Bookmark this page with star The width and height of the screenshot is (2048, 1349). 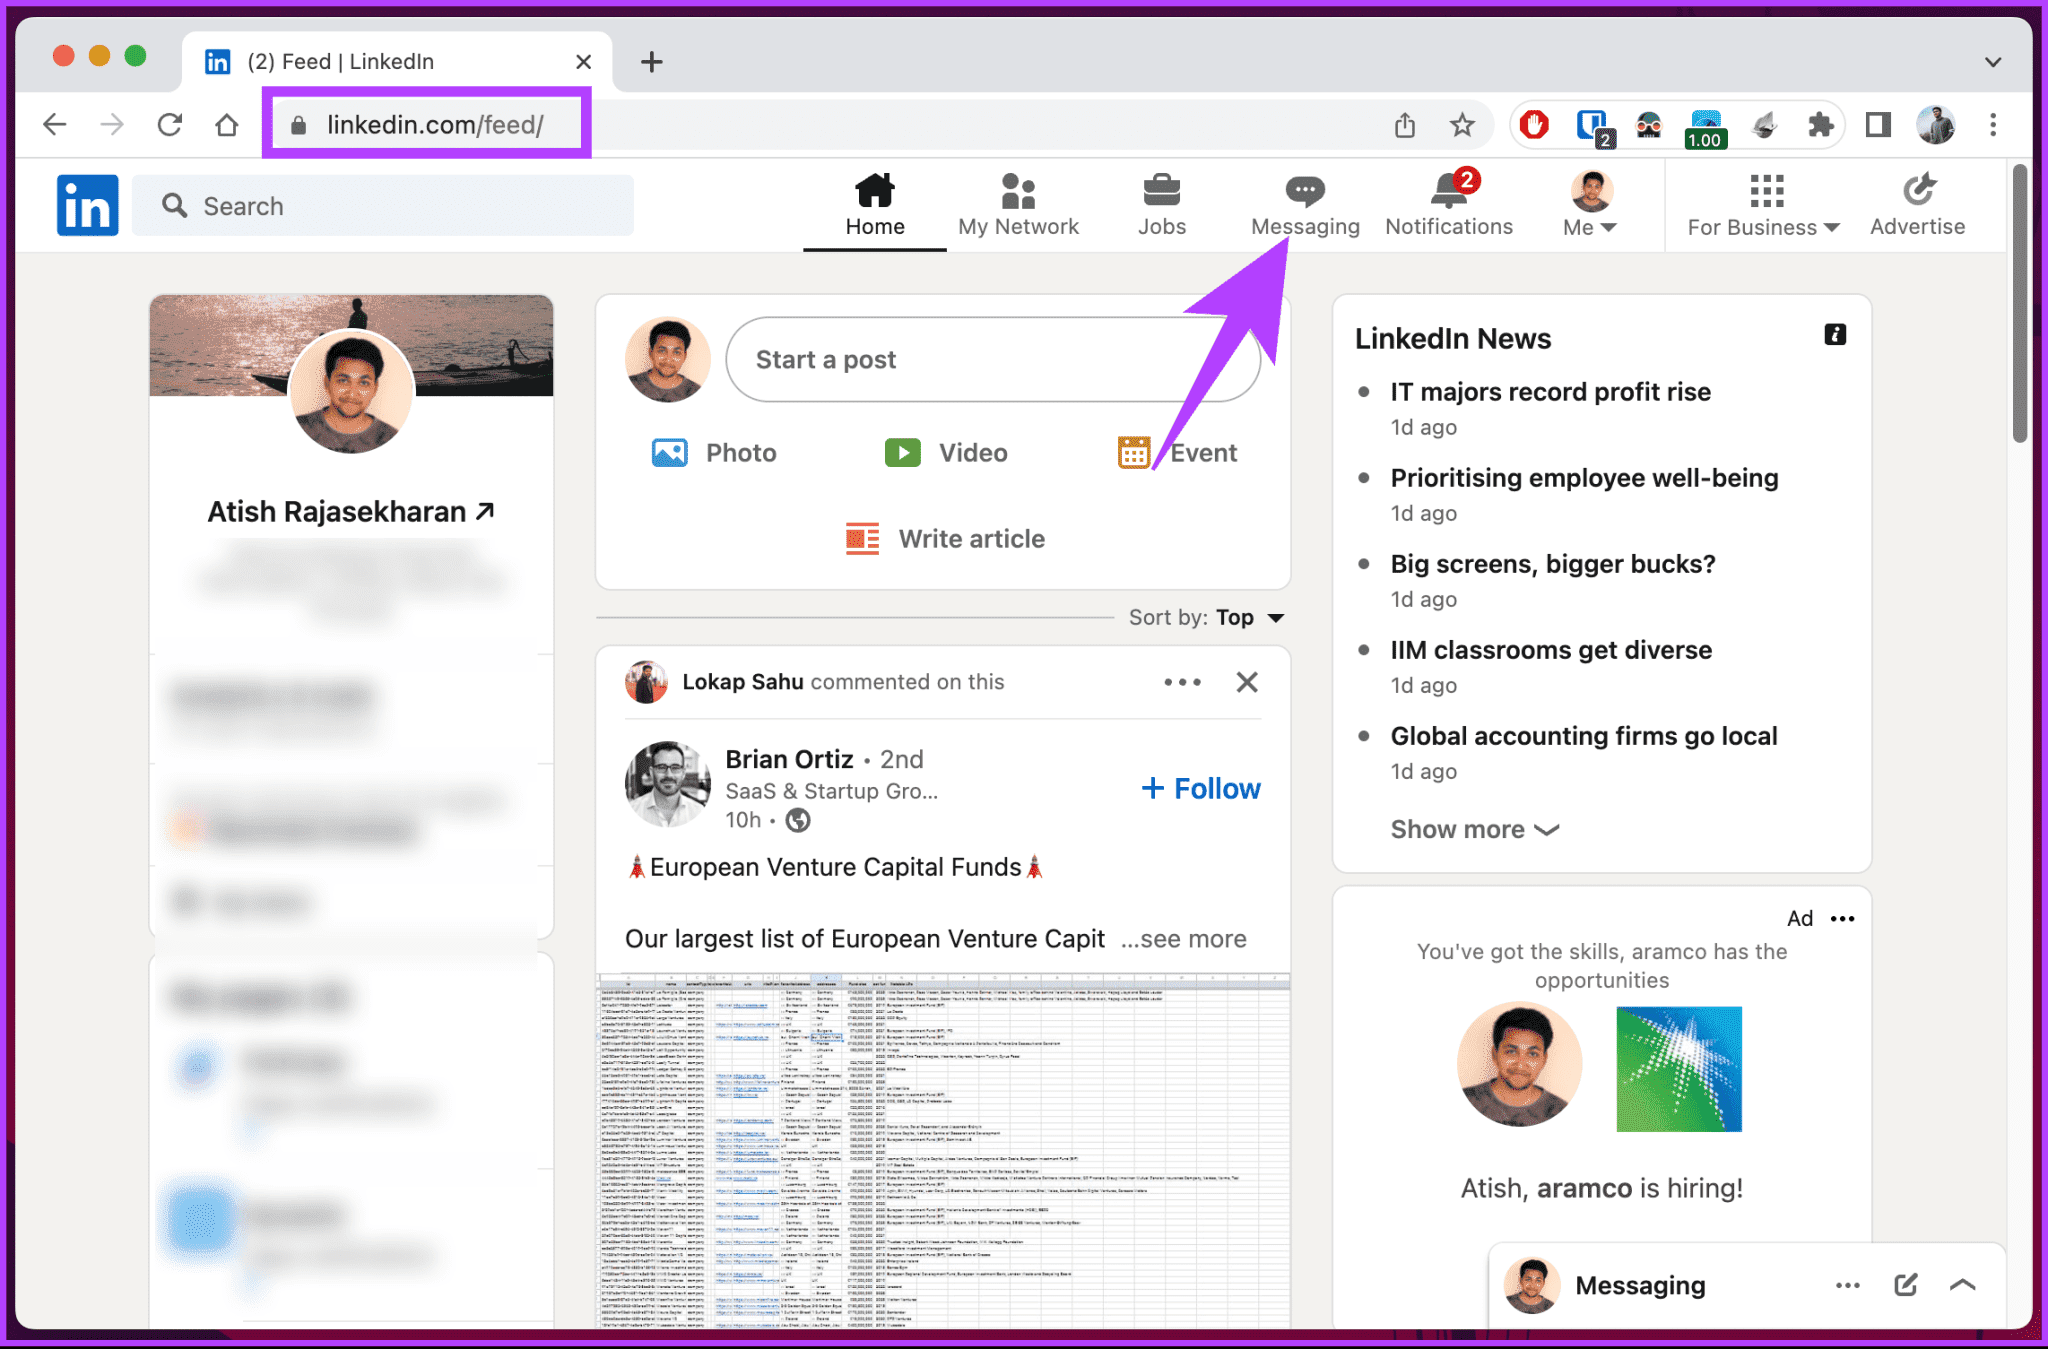coord(1462,125)
